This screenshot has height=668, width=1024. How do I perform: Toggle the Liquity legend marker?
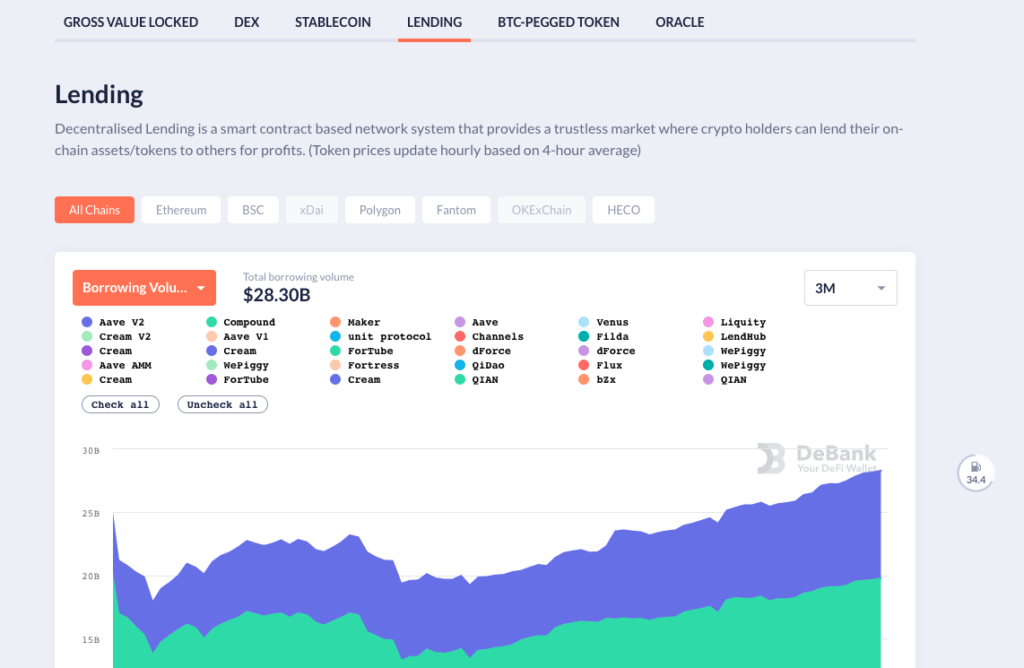(709, 322)
